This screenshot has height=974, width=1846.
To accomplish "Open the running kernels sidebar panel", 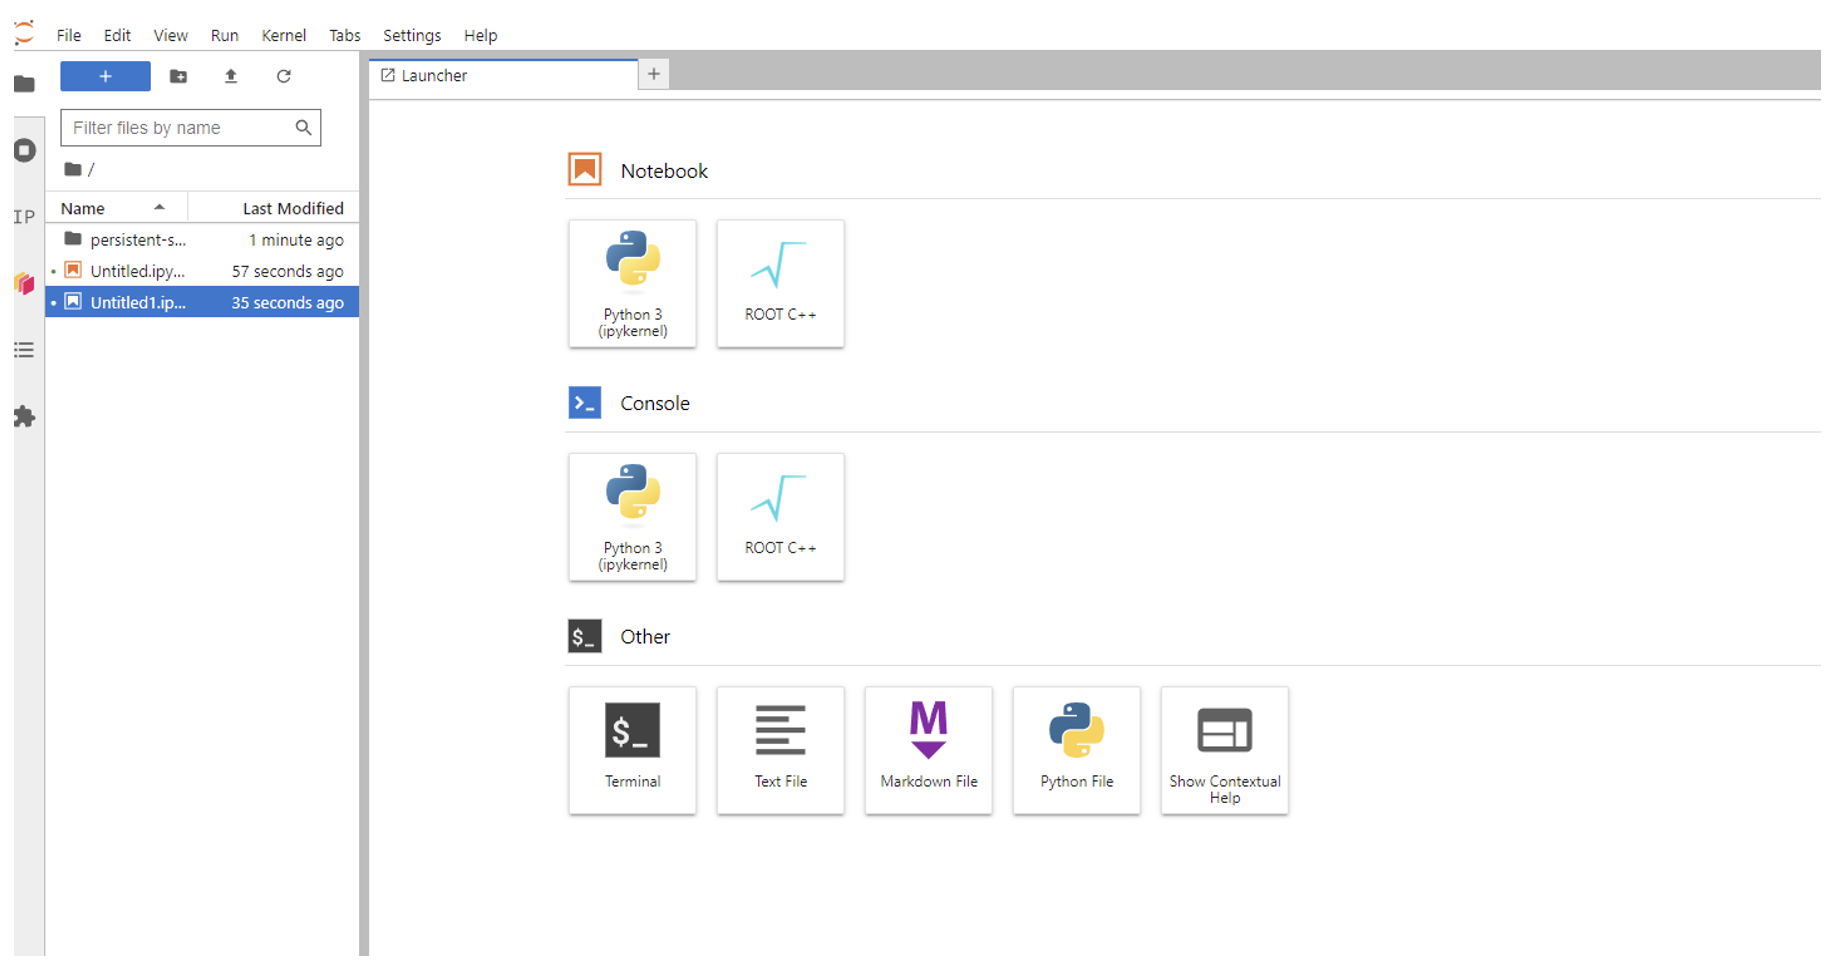I will click(25, 151).
